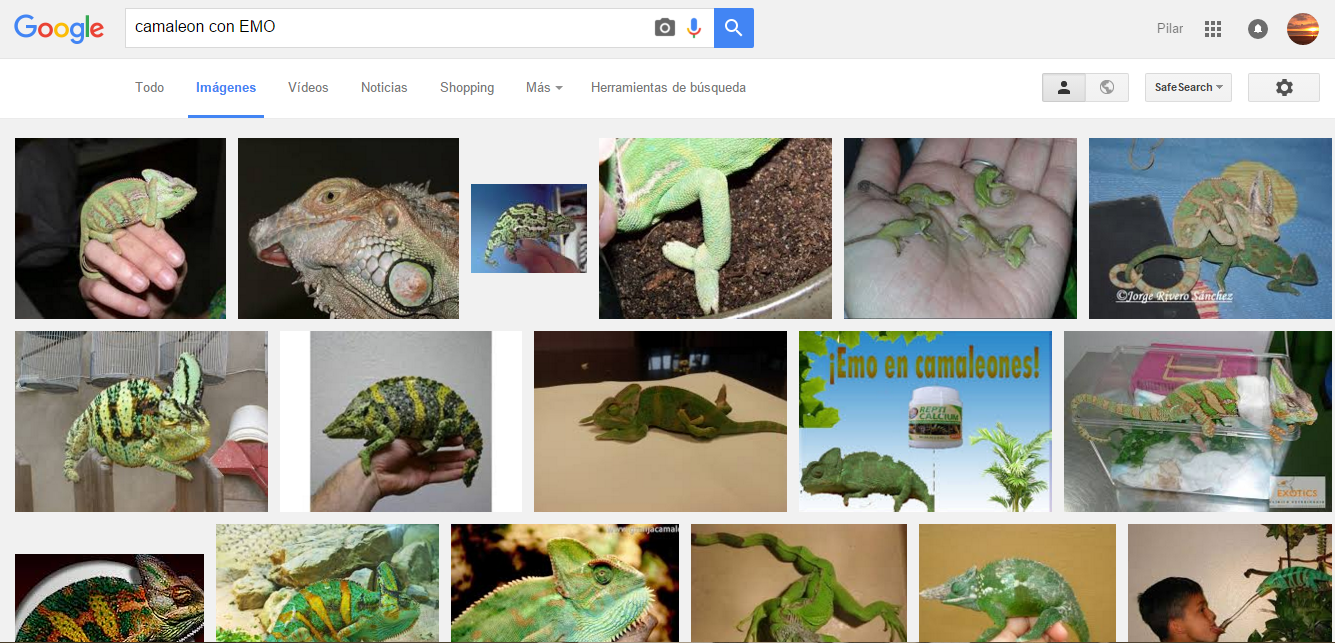This screenshot has height=643, width=1335.
Task: Go to the Vídeos tab
Action: pyautogui.click(x=308, y=88)
